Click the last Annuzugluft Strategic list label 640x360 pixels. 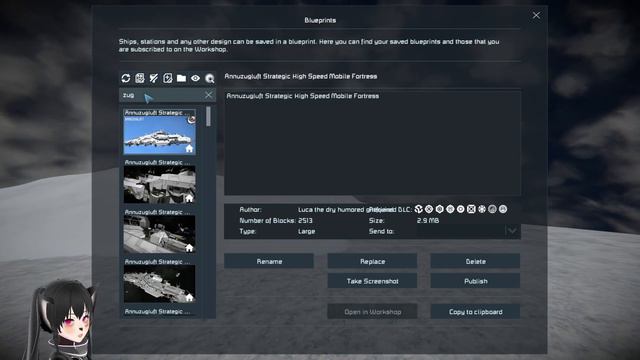point(157,311)
